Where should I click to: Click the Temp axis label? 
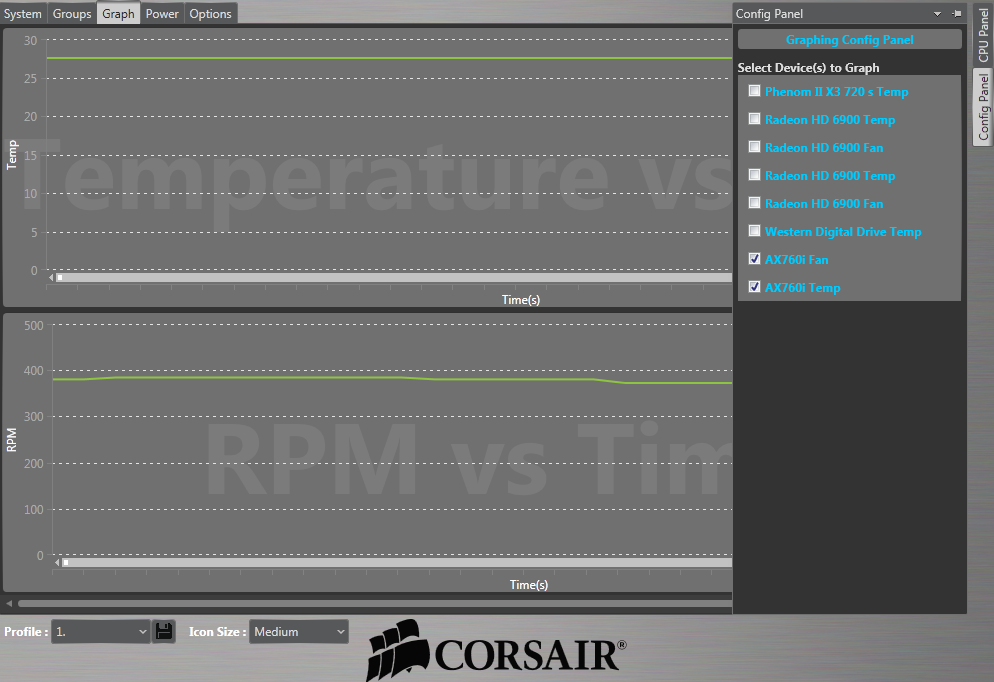click(x=11, y=155)
